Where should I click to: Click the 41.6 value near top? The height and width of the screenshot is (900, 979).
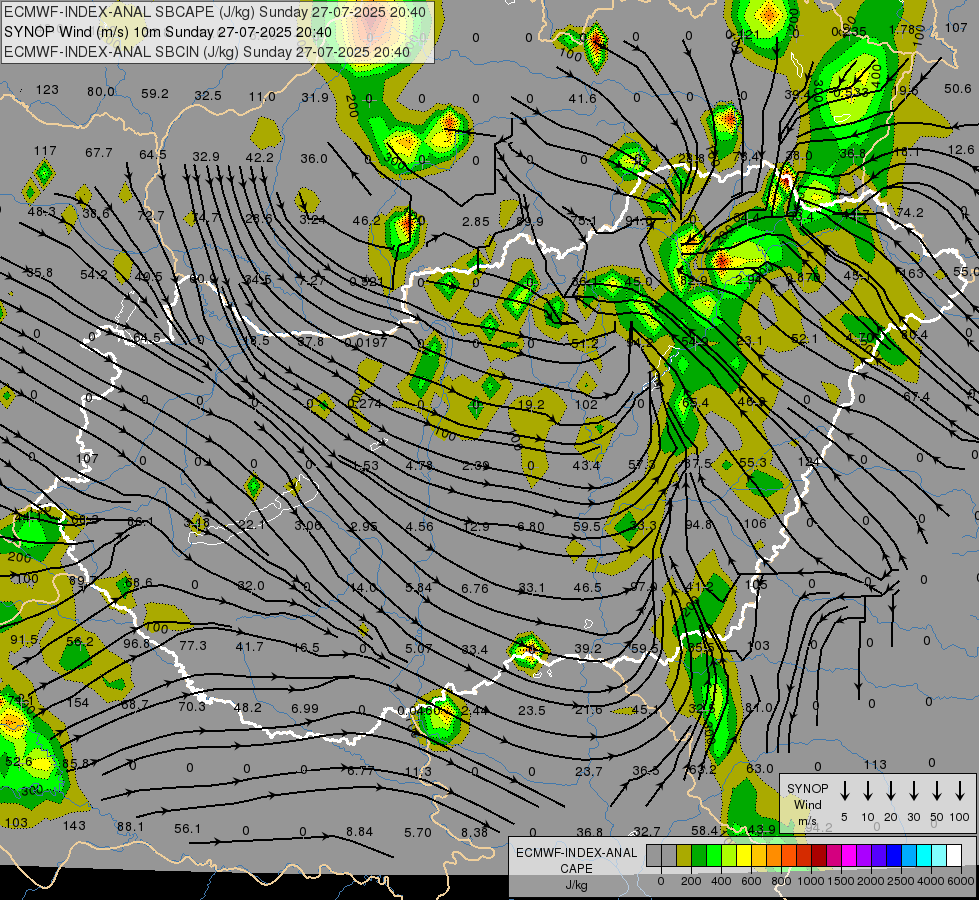[583, 99]
